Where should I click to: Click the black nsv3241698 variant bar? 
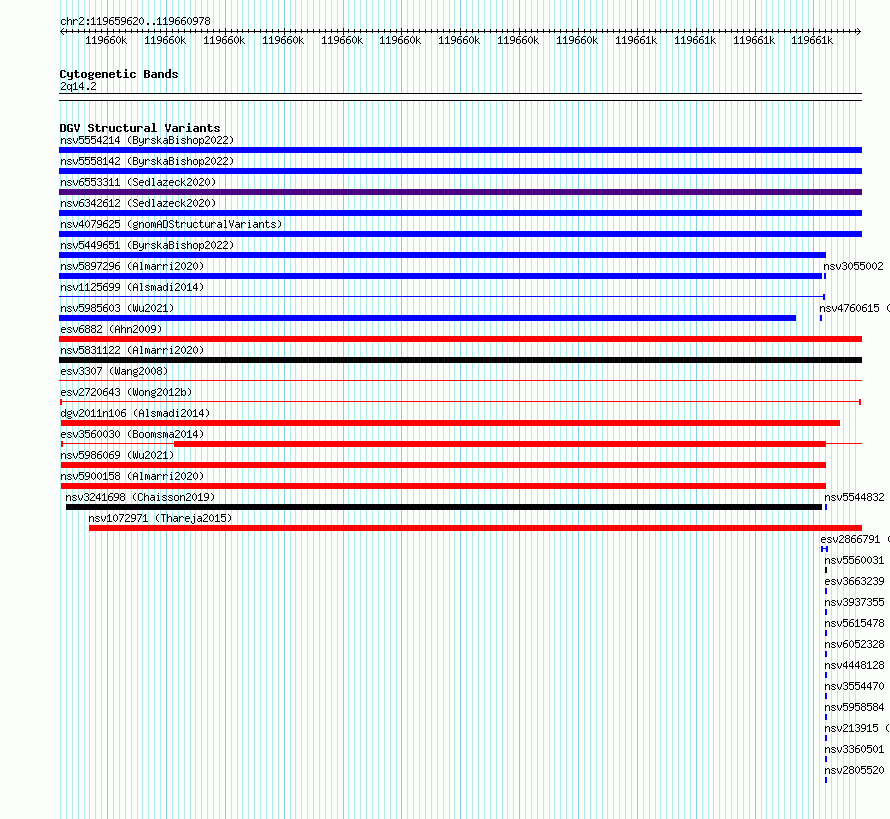[x=444, y=507]
